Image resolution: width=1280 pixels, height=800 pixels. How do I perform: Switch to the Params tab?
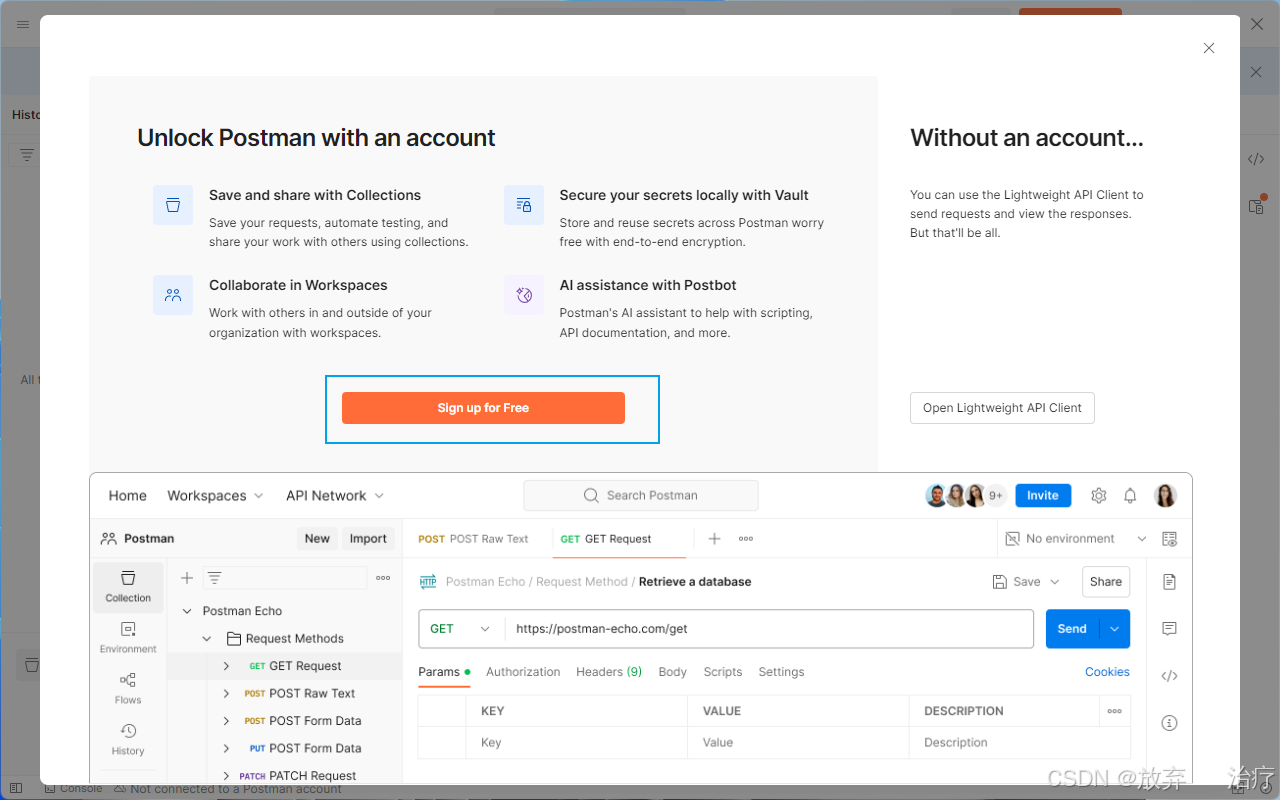[444, 672]
